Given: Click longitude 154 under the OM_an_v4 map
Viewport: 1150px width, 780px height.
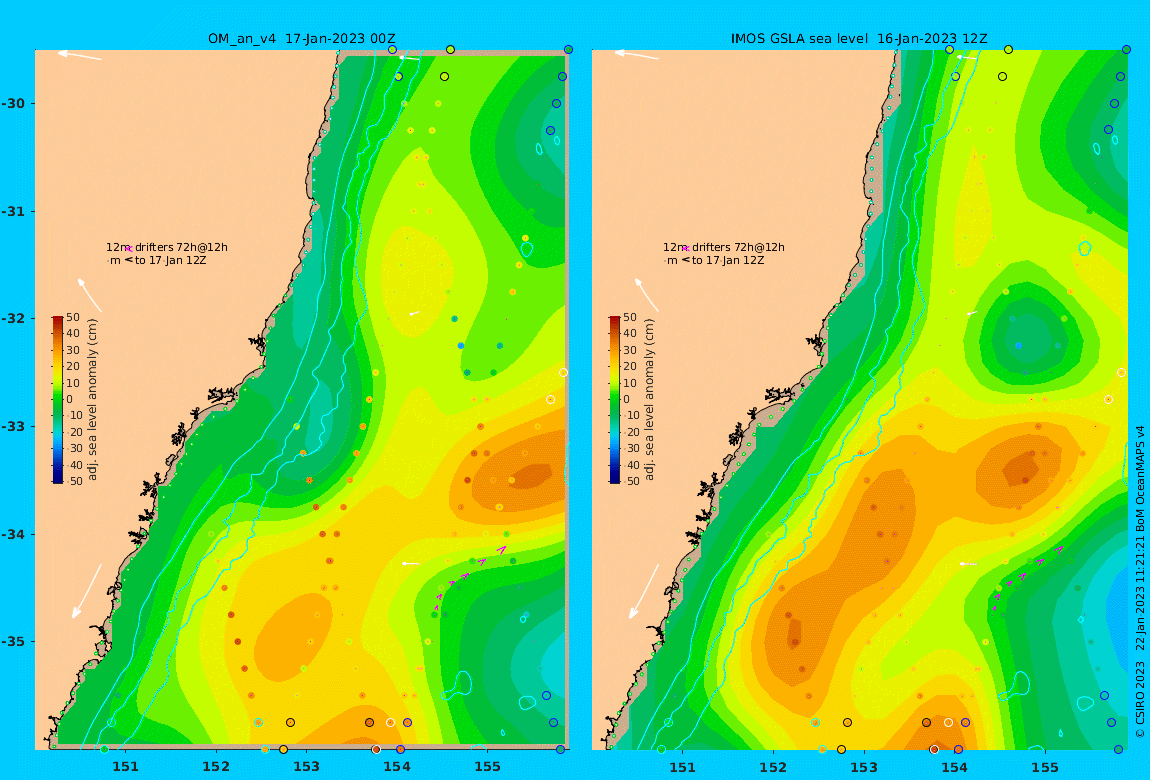Looking at the screenshot, I should (x=397, y=767).
